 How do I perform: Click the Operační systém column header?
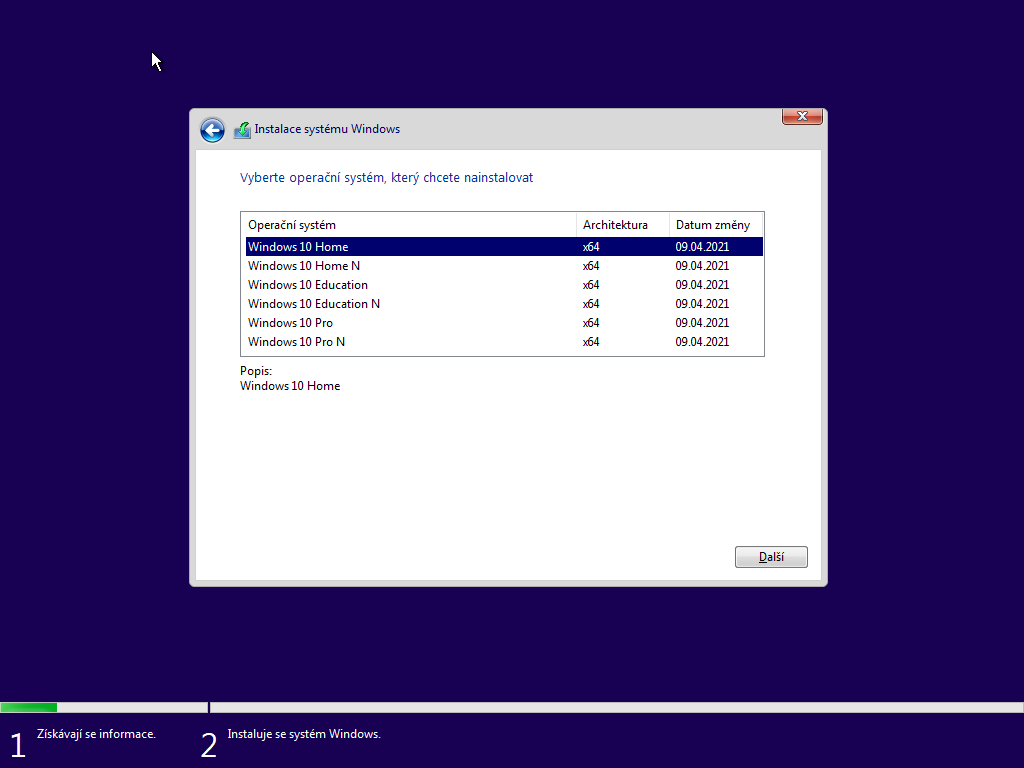(x=292, y=225)
